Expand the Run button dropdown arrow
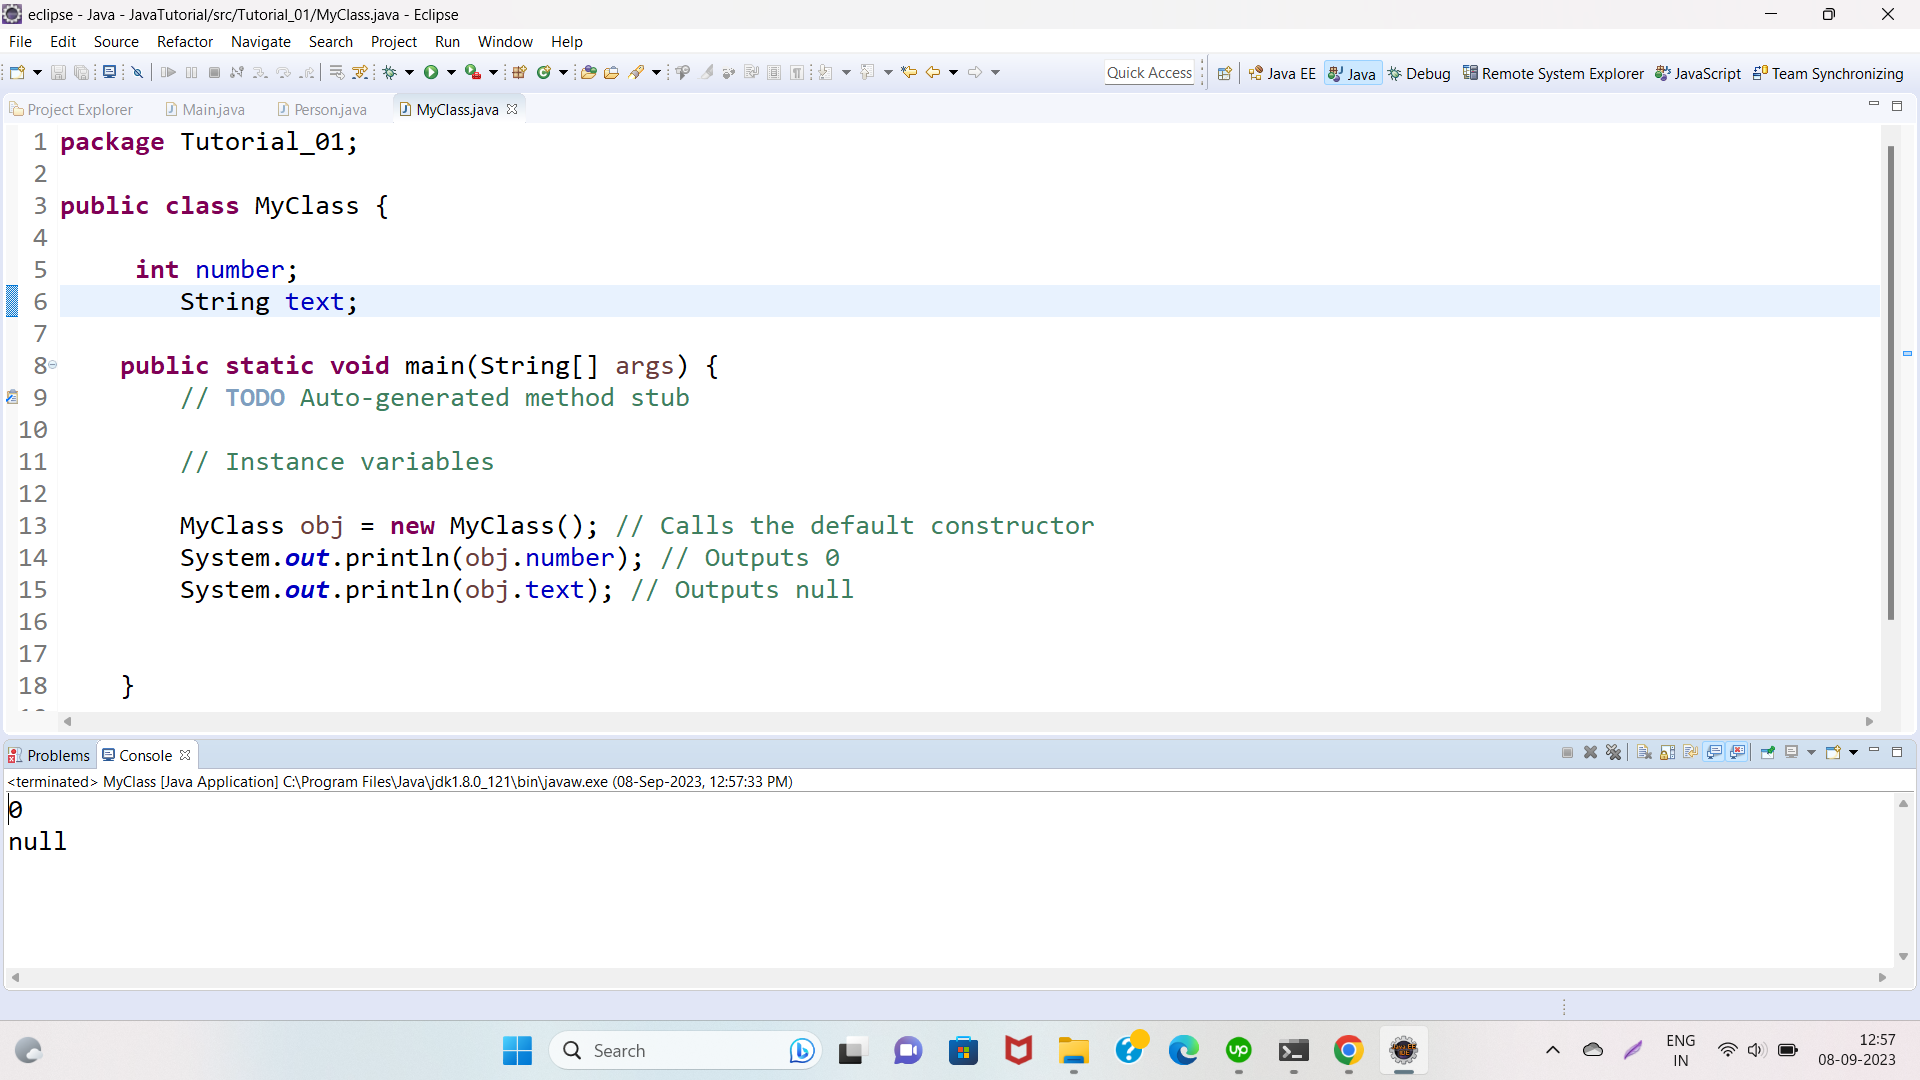Viewport: 1920px width, 1080px height. [x=452, y=72]
